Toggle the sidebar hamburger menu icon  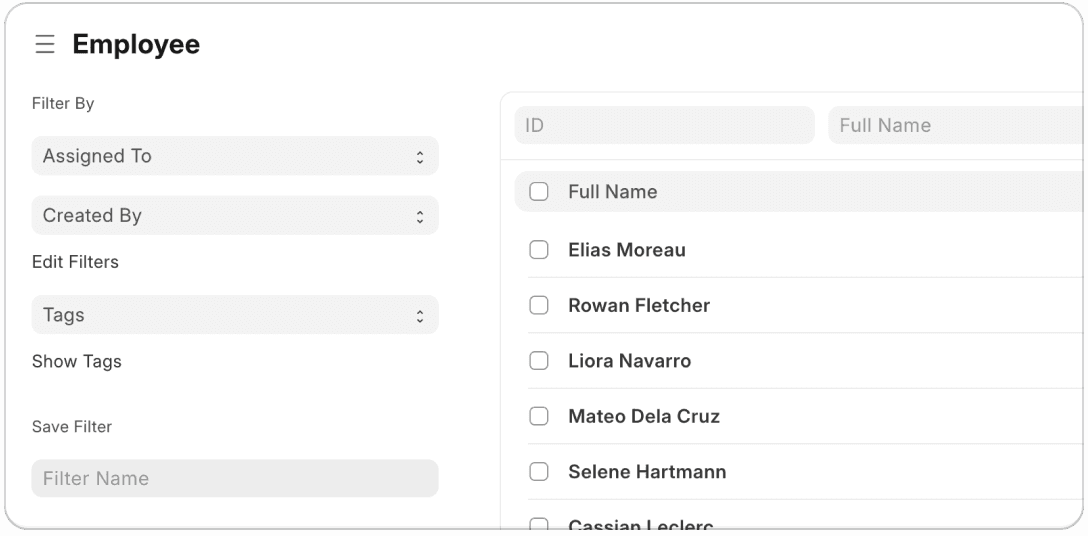[x=45, y=45]
